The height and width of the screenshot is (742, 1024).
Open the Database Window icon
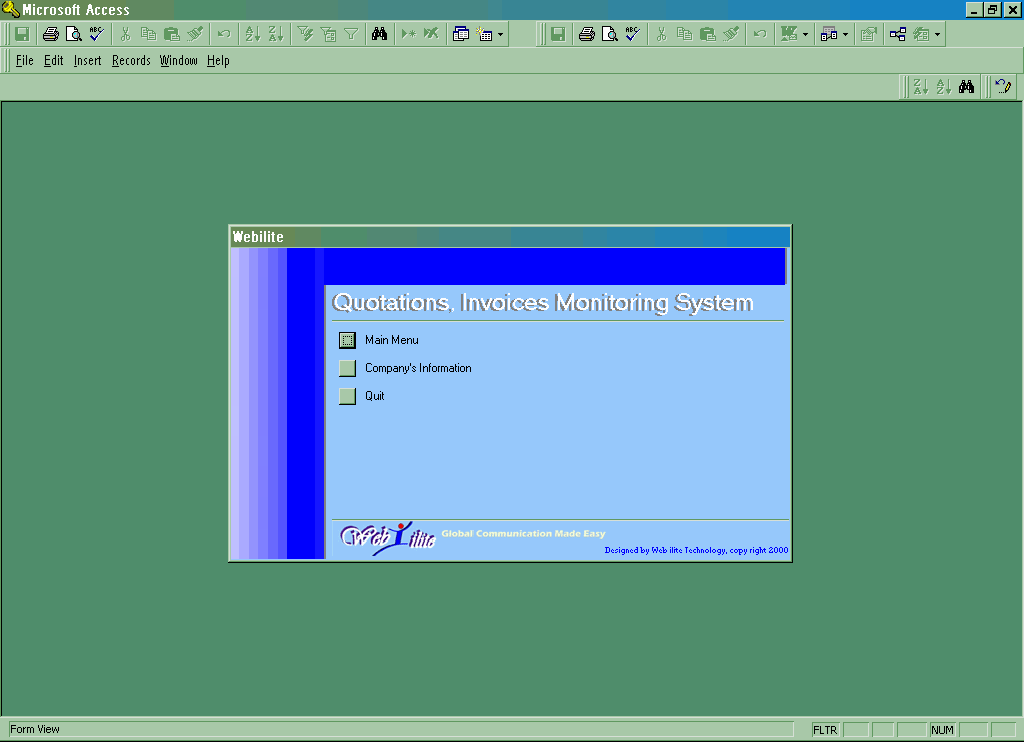click(461, 34)
